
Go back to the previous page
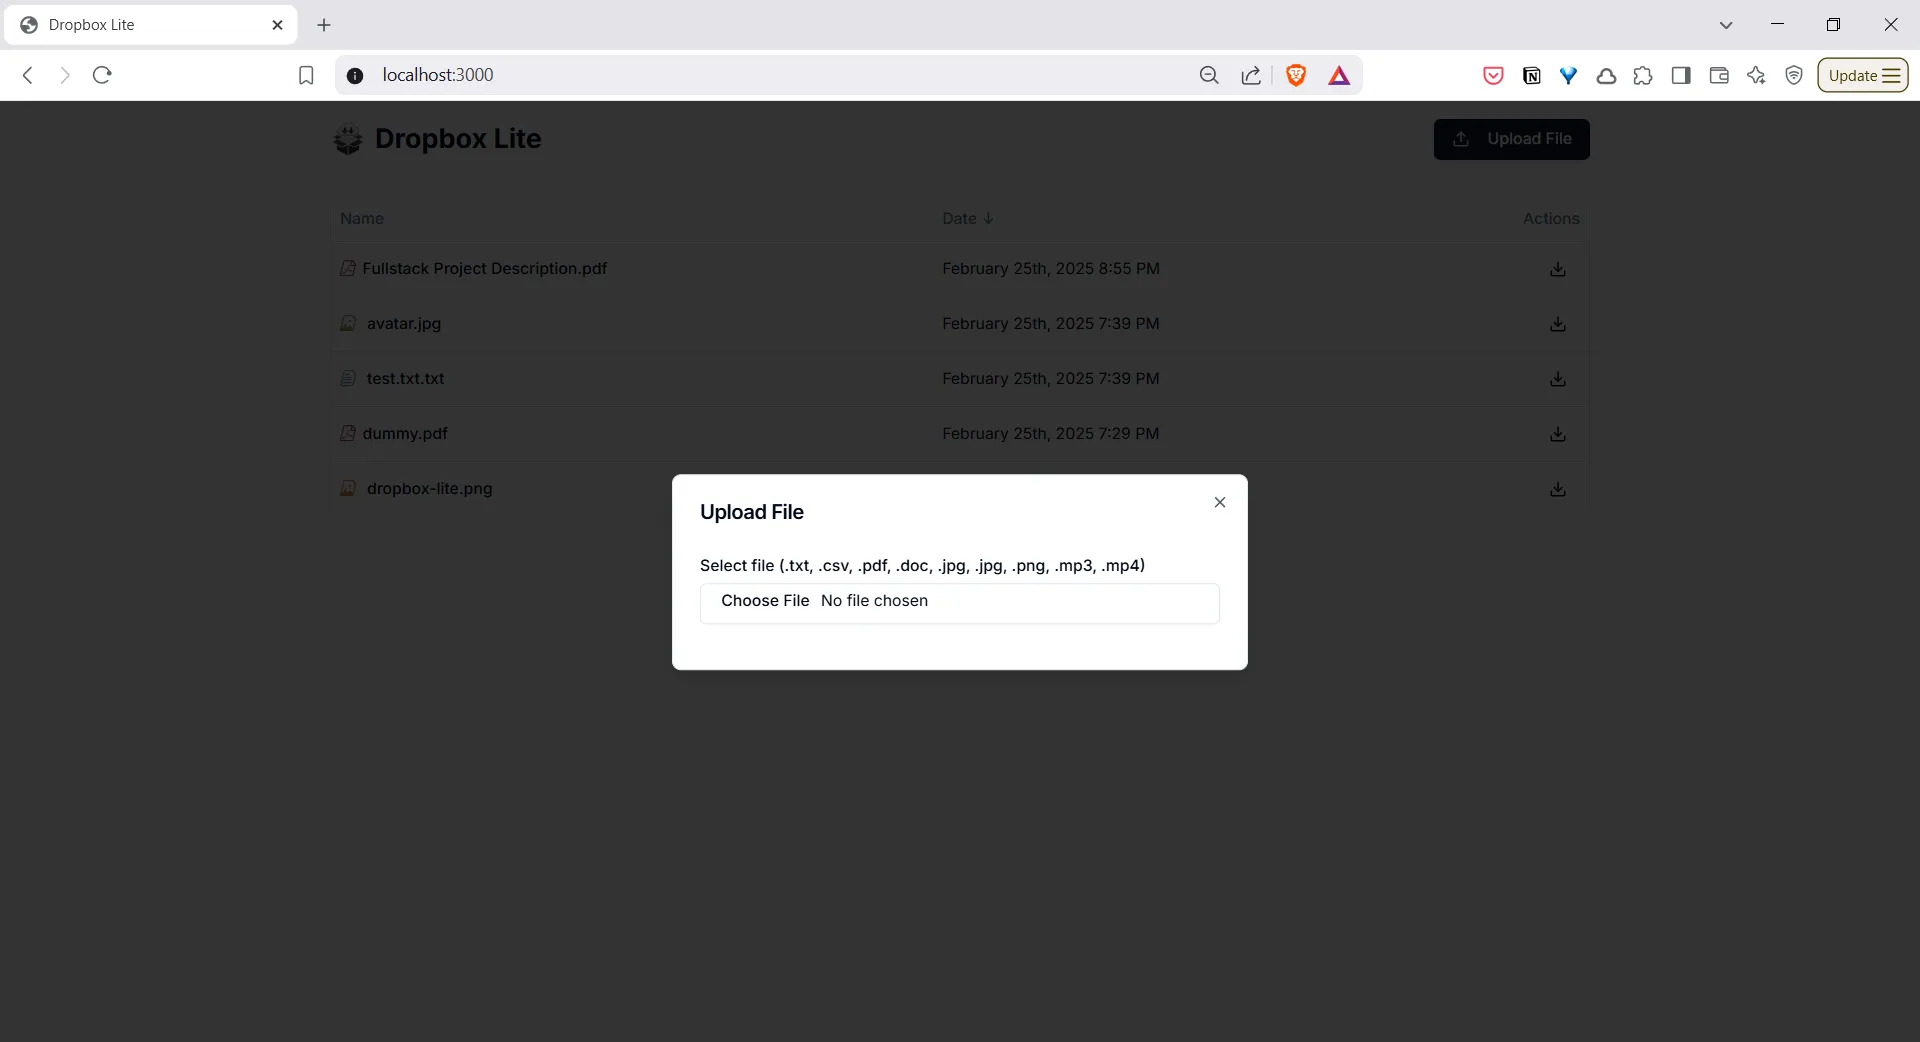coord(28,75)
